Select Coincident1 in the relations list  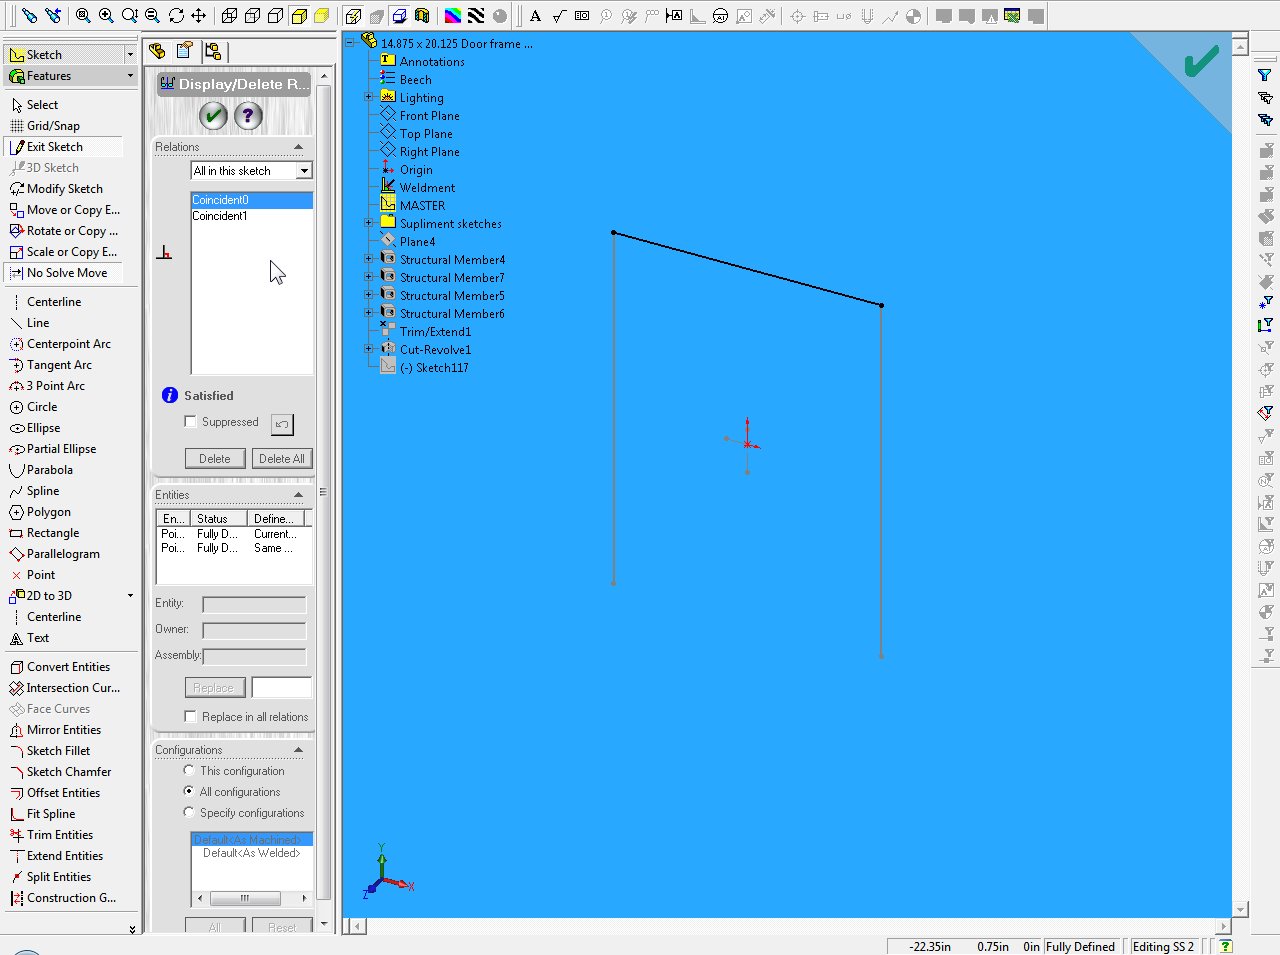coord(220,216)
